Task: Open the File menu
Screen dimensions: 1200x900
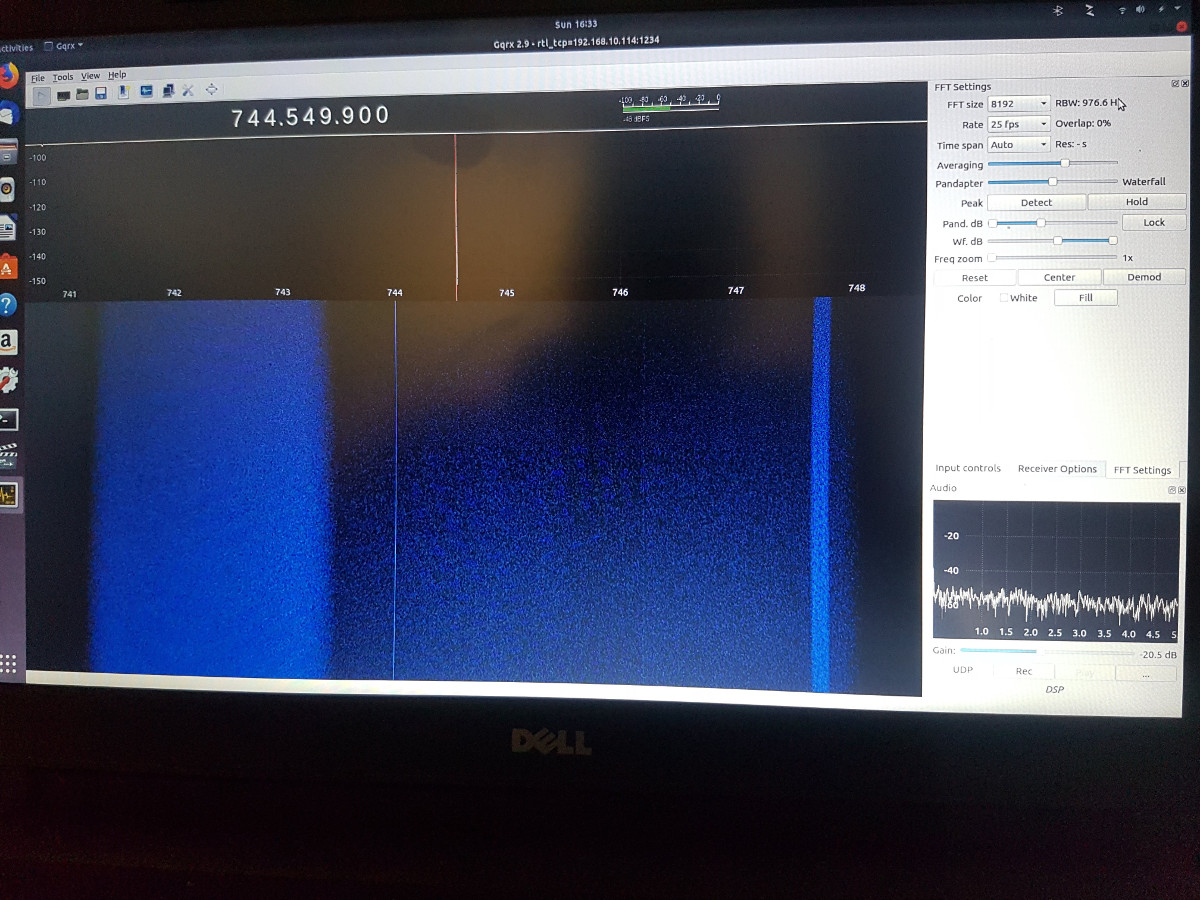Action: click(38, 78)
